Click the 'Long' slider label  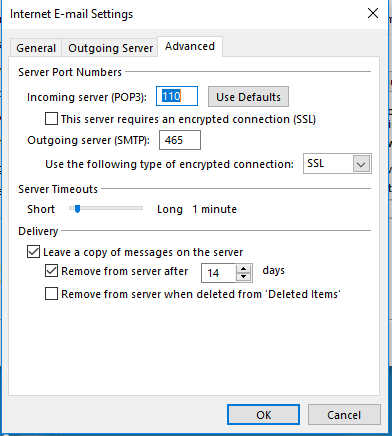[170, 209]
